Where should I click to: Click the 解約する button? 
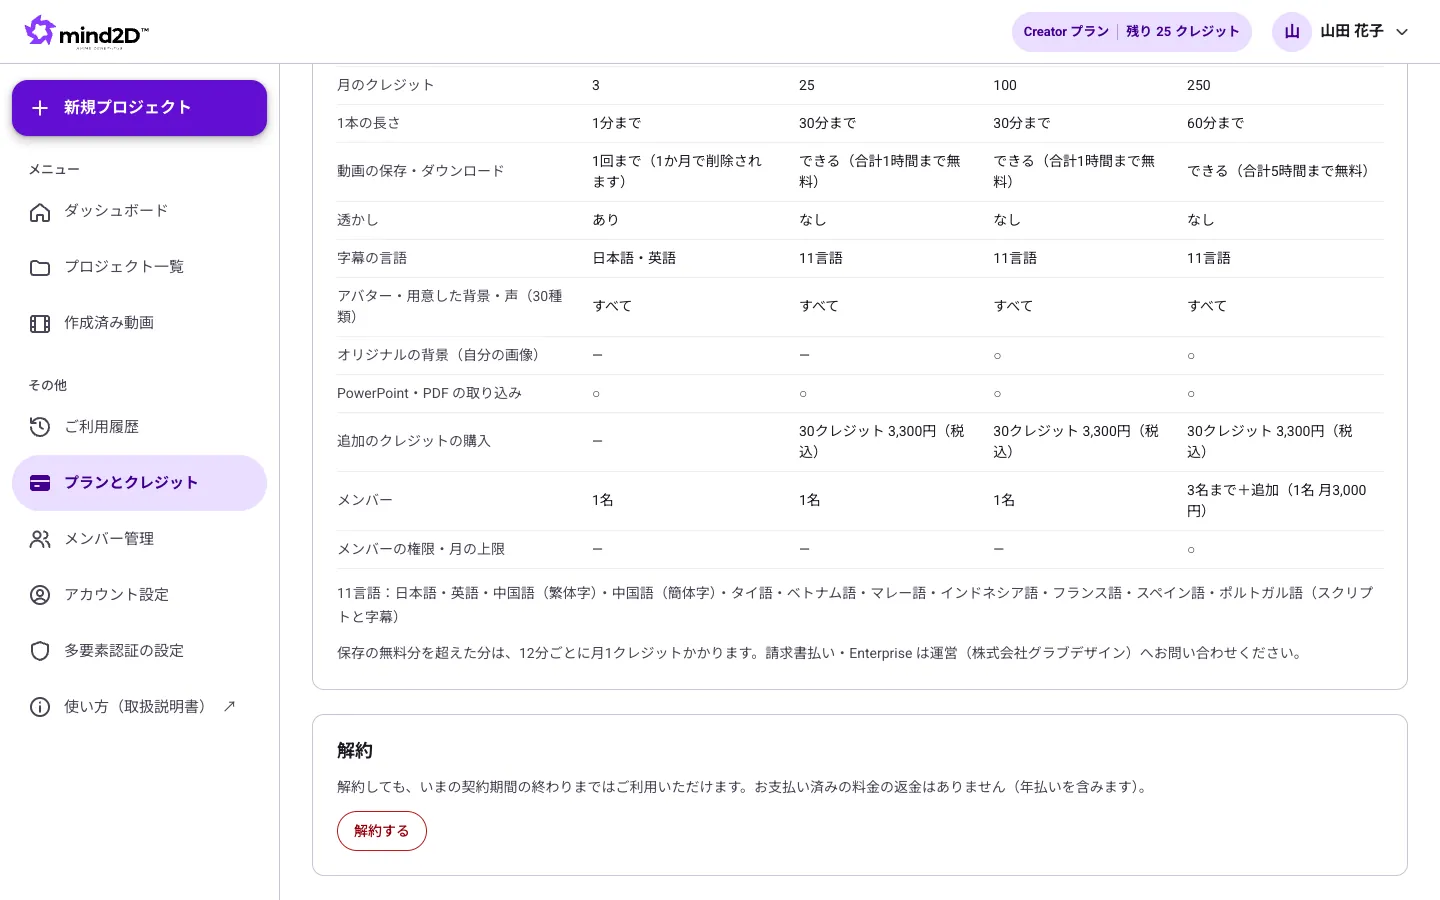[382, 831]
